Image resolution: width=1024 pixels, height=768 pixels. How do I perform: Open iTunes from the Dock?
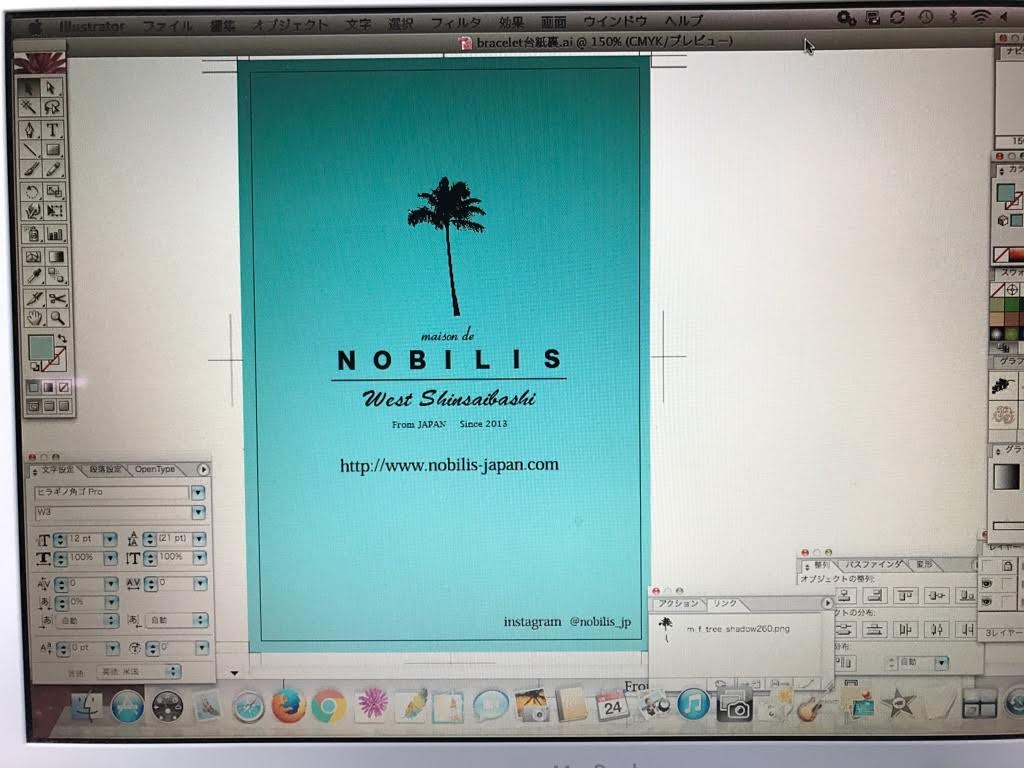click(693, 704)
